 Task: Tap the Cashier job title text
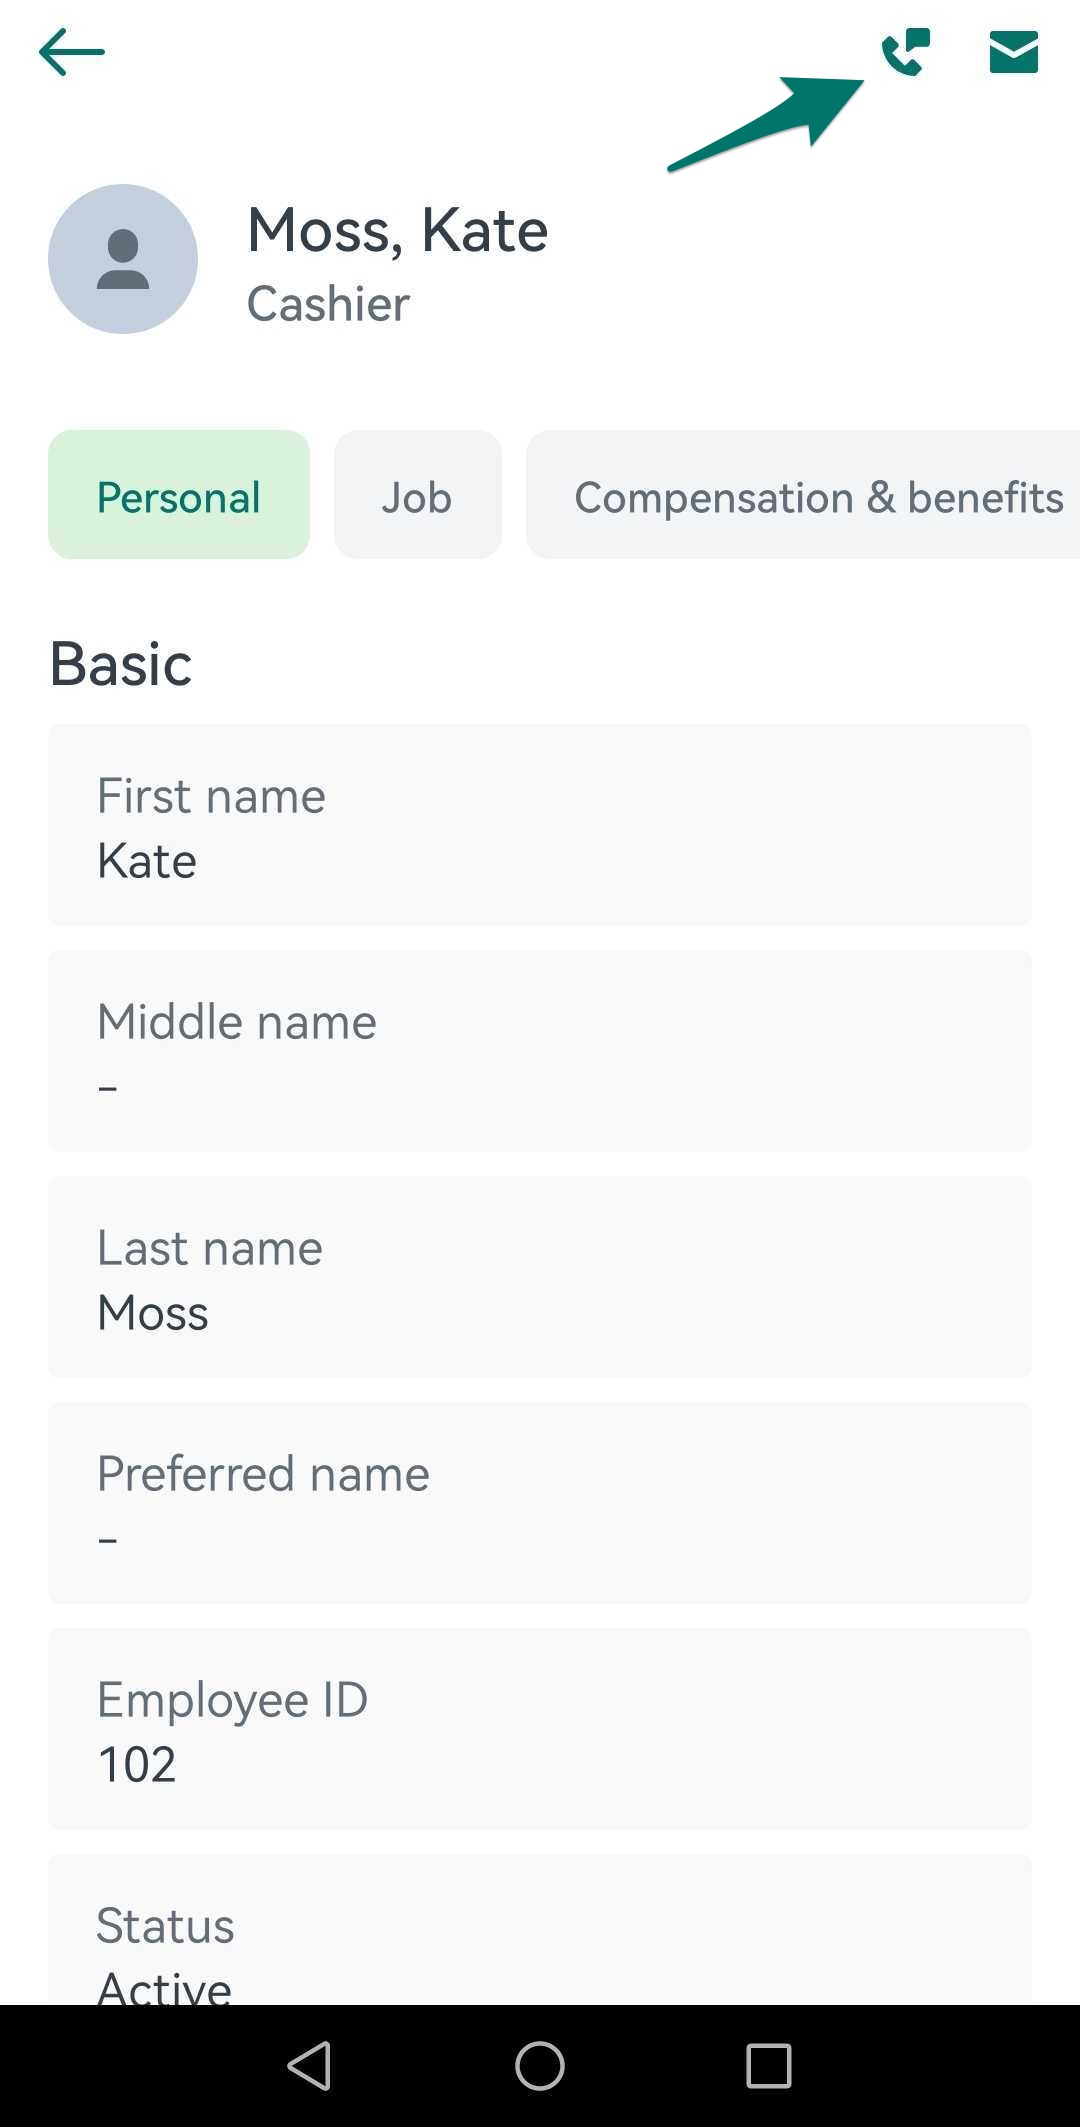tap(327, 304)
